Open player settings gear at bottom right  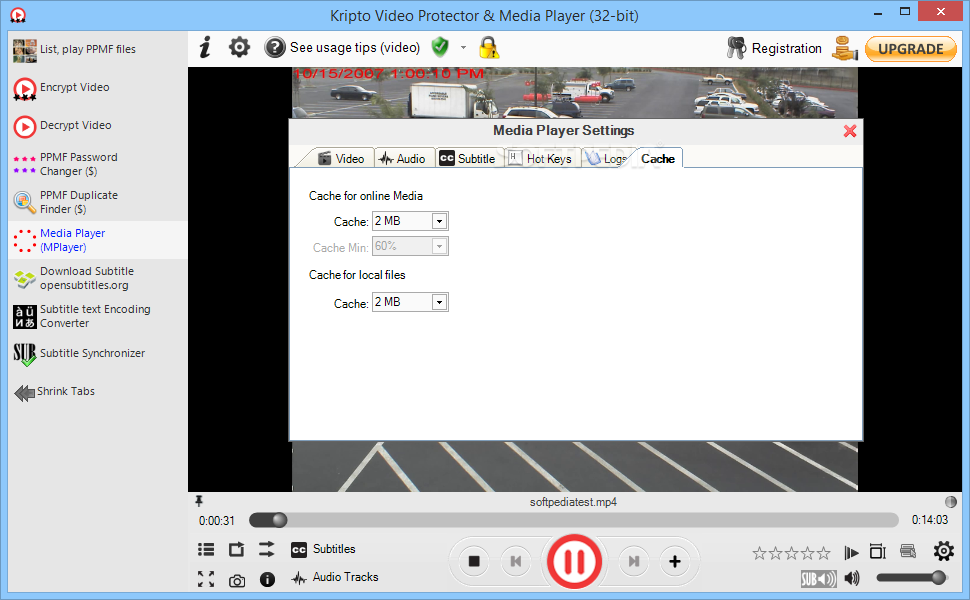point(943,551)
